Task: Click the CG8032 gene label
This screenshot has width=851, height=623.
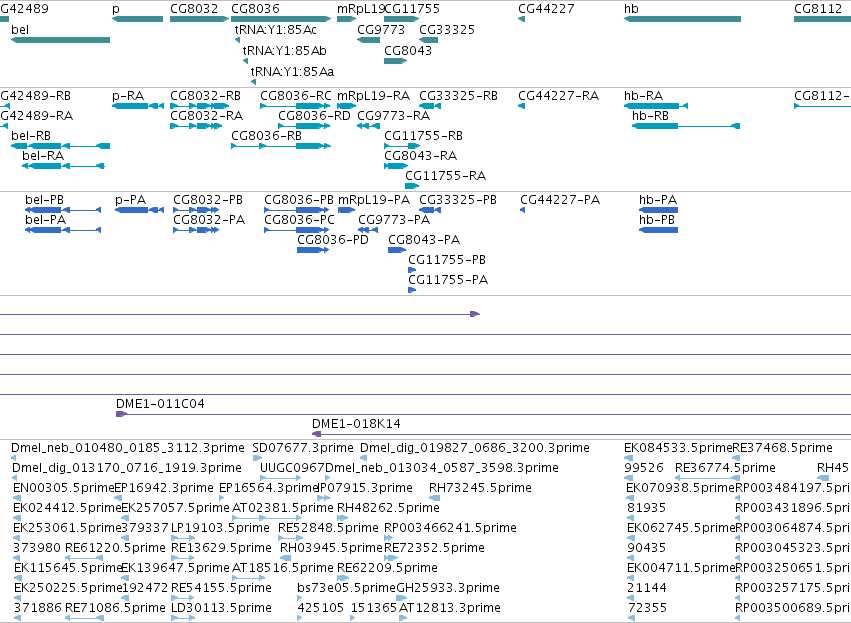Action: click(194, 9)
